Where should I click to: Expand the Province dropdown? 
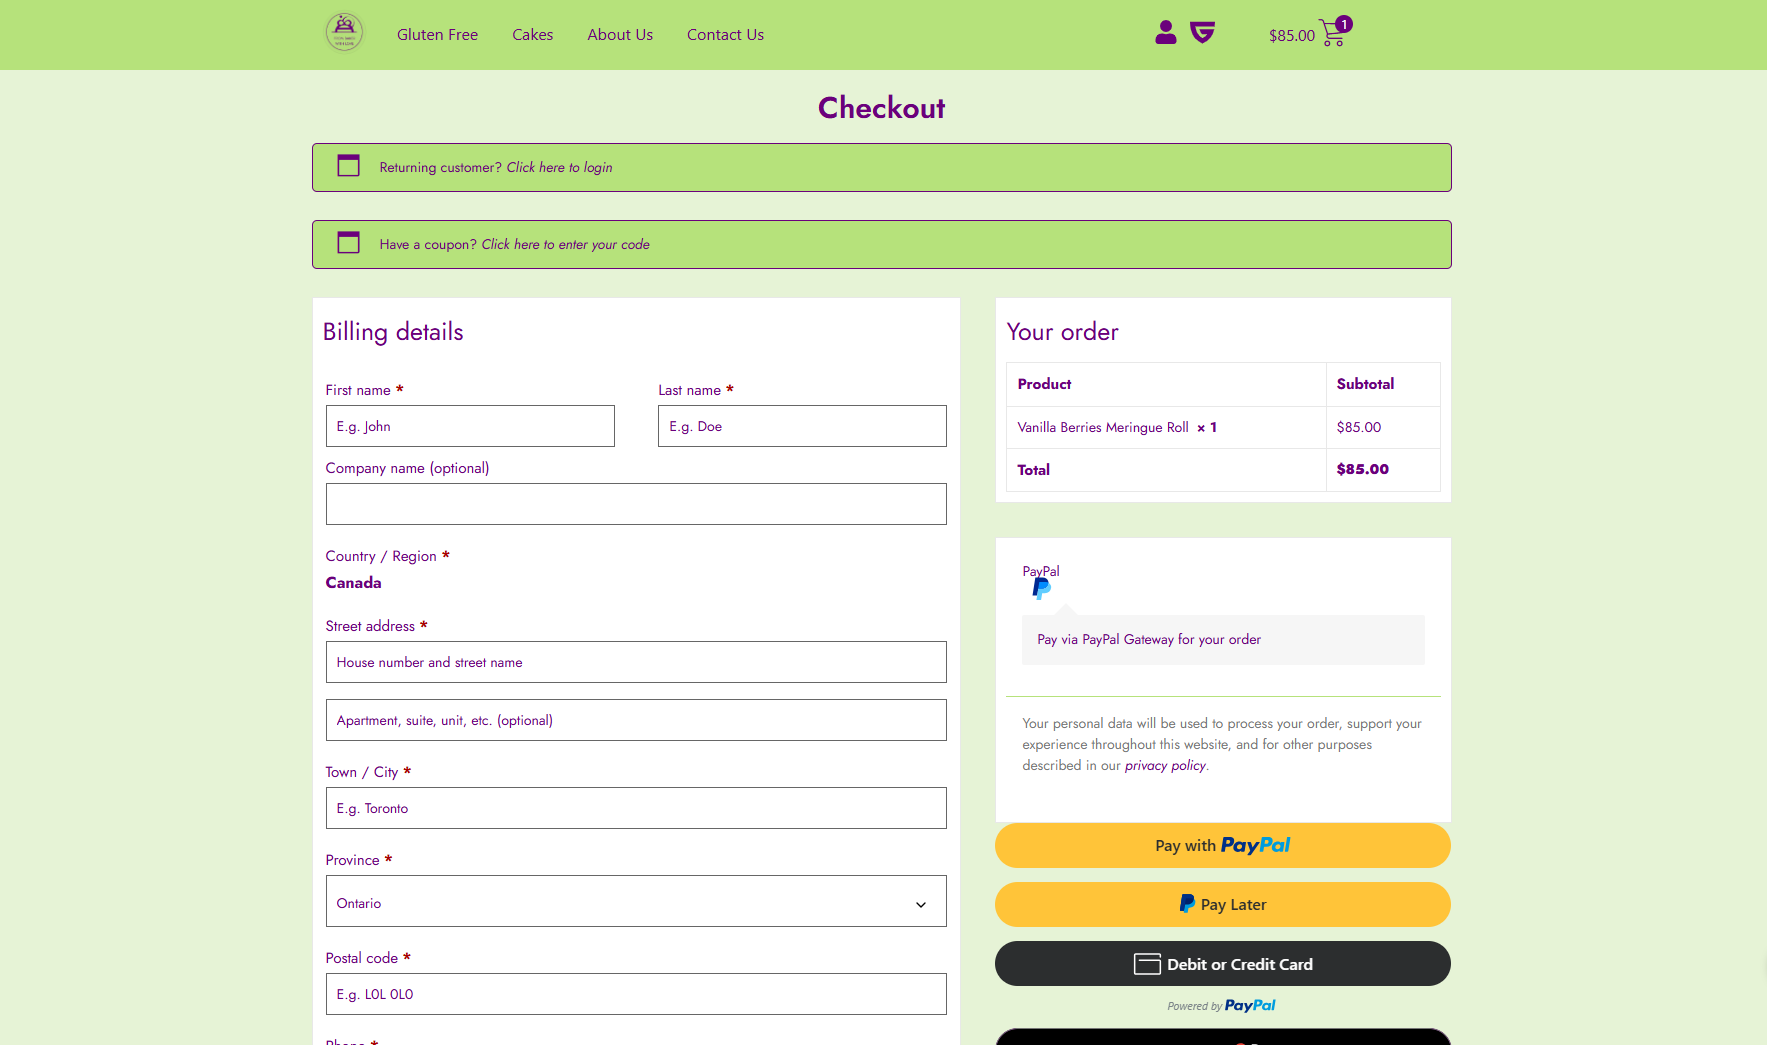click(x=635, y=902)
